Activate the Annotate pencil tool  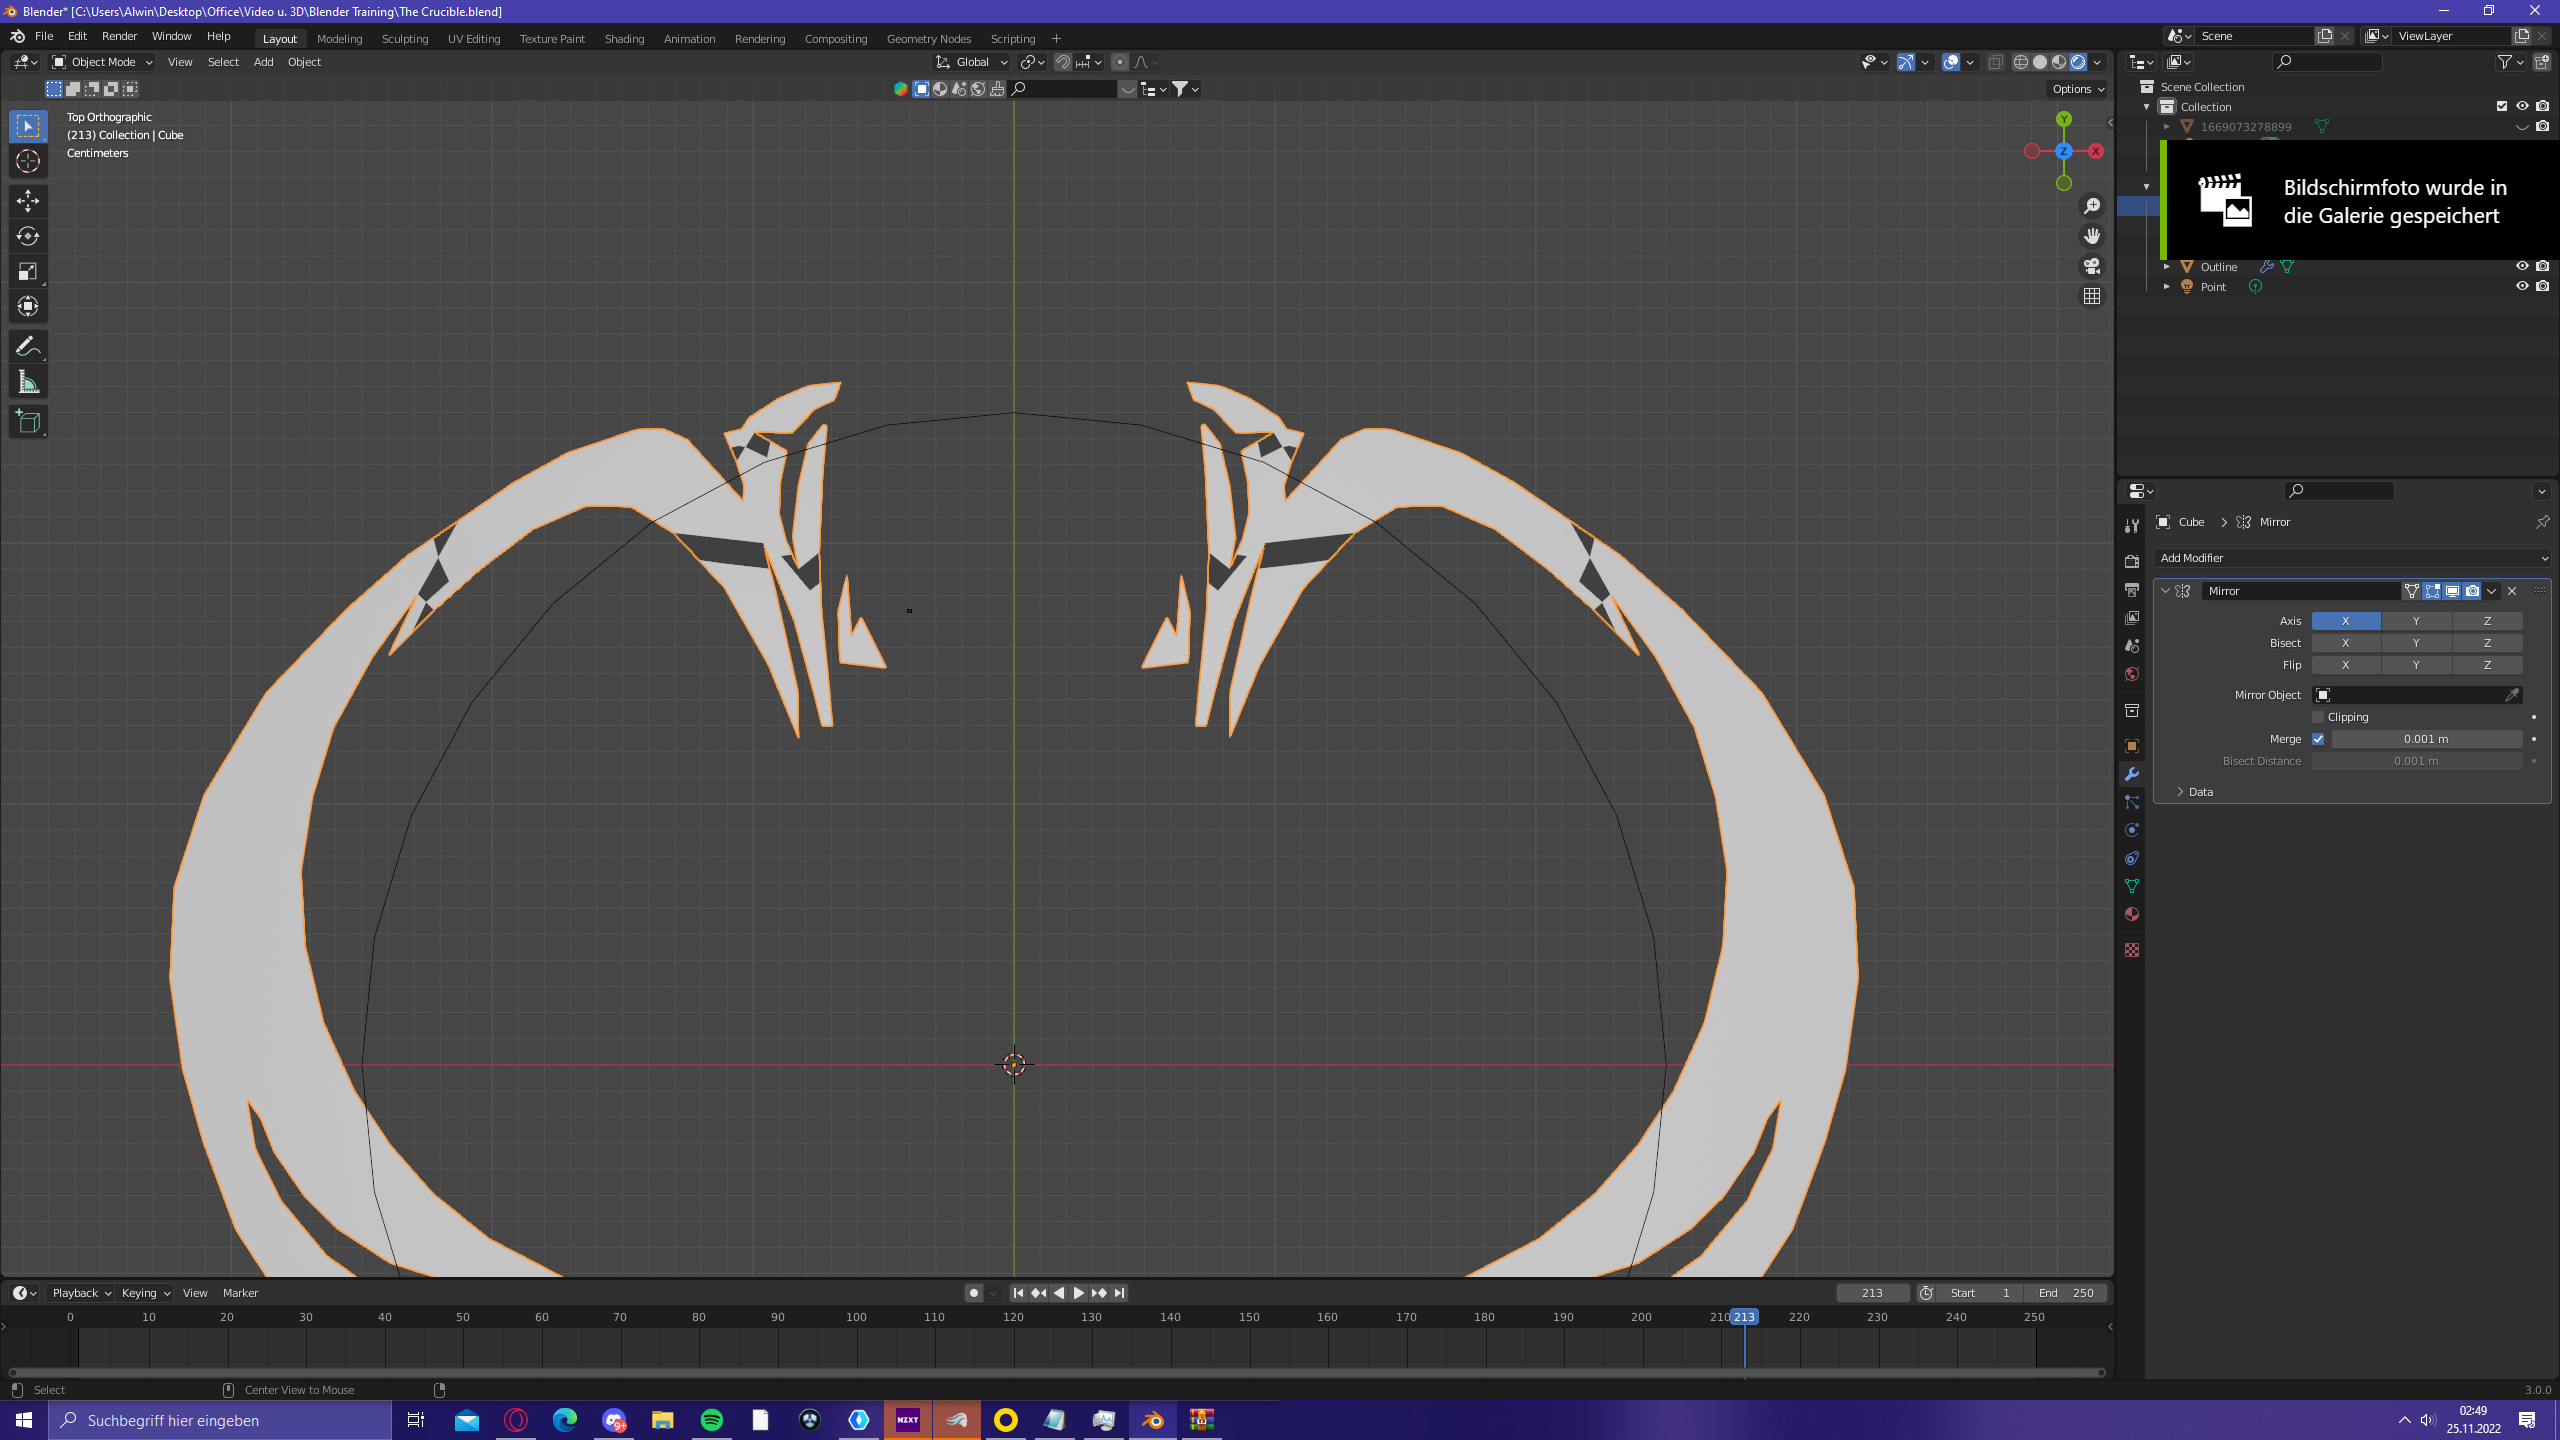click(28, 347)
